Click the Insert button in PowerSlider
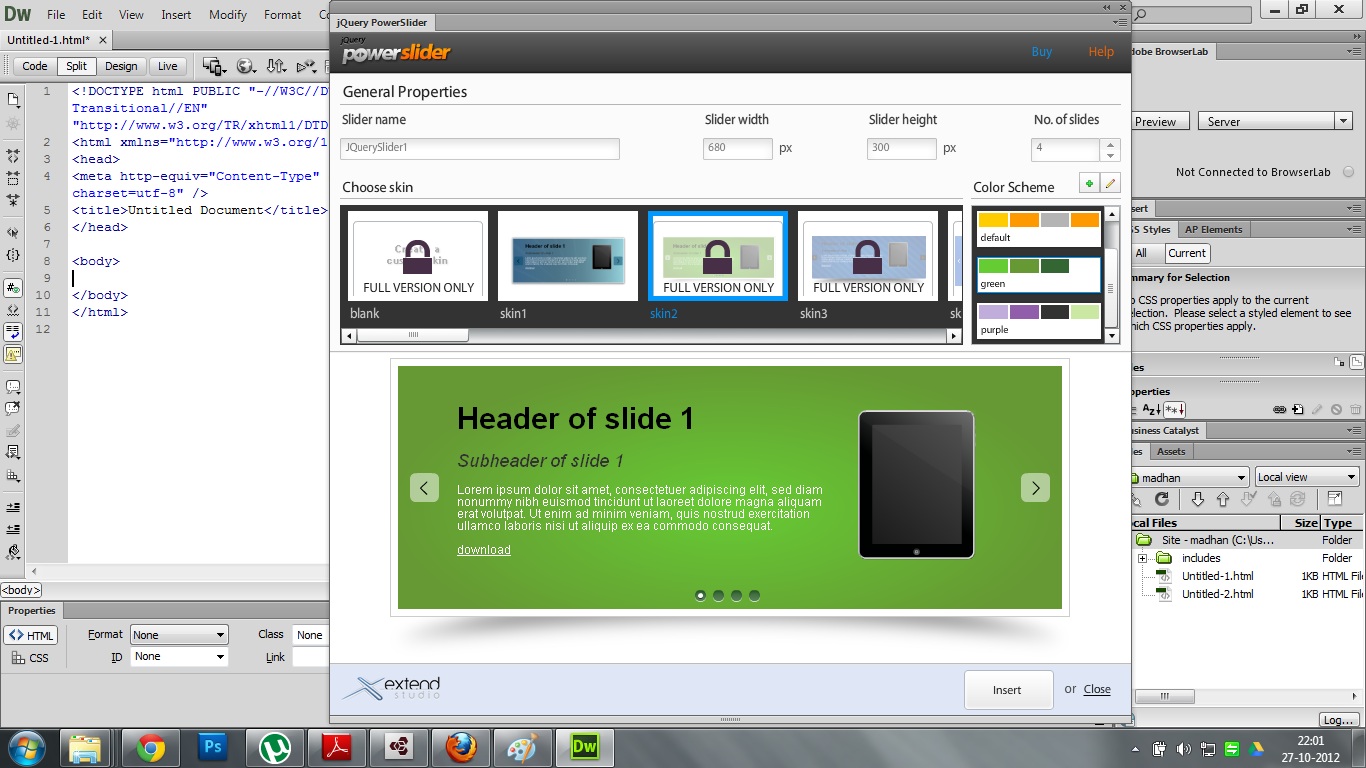This screenshot has height=768, width=1366. 1008,689
